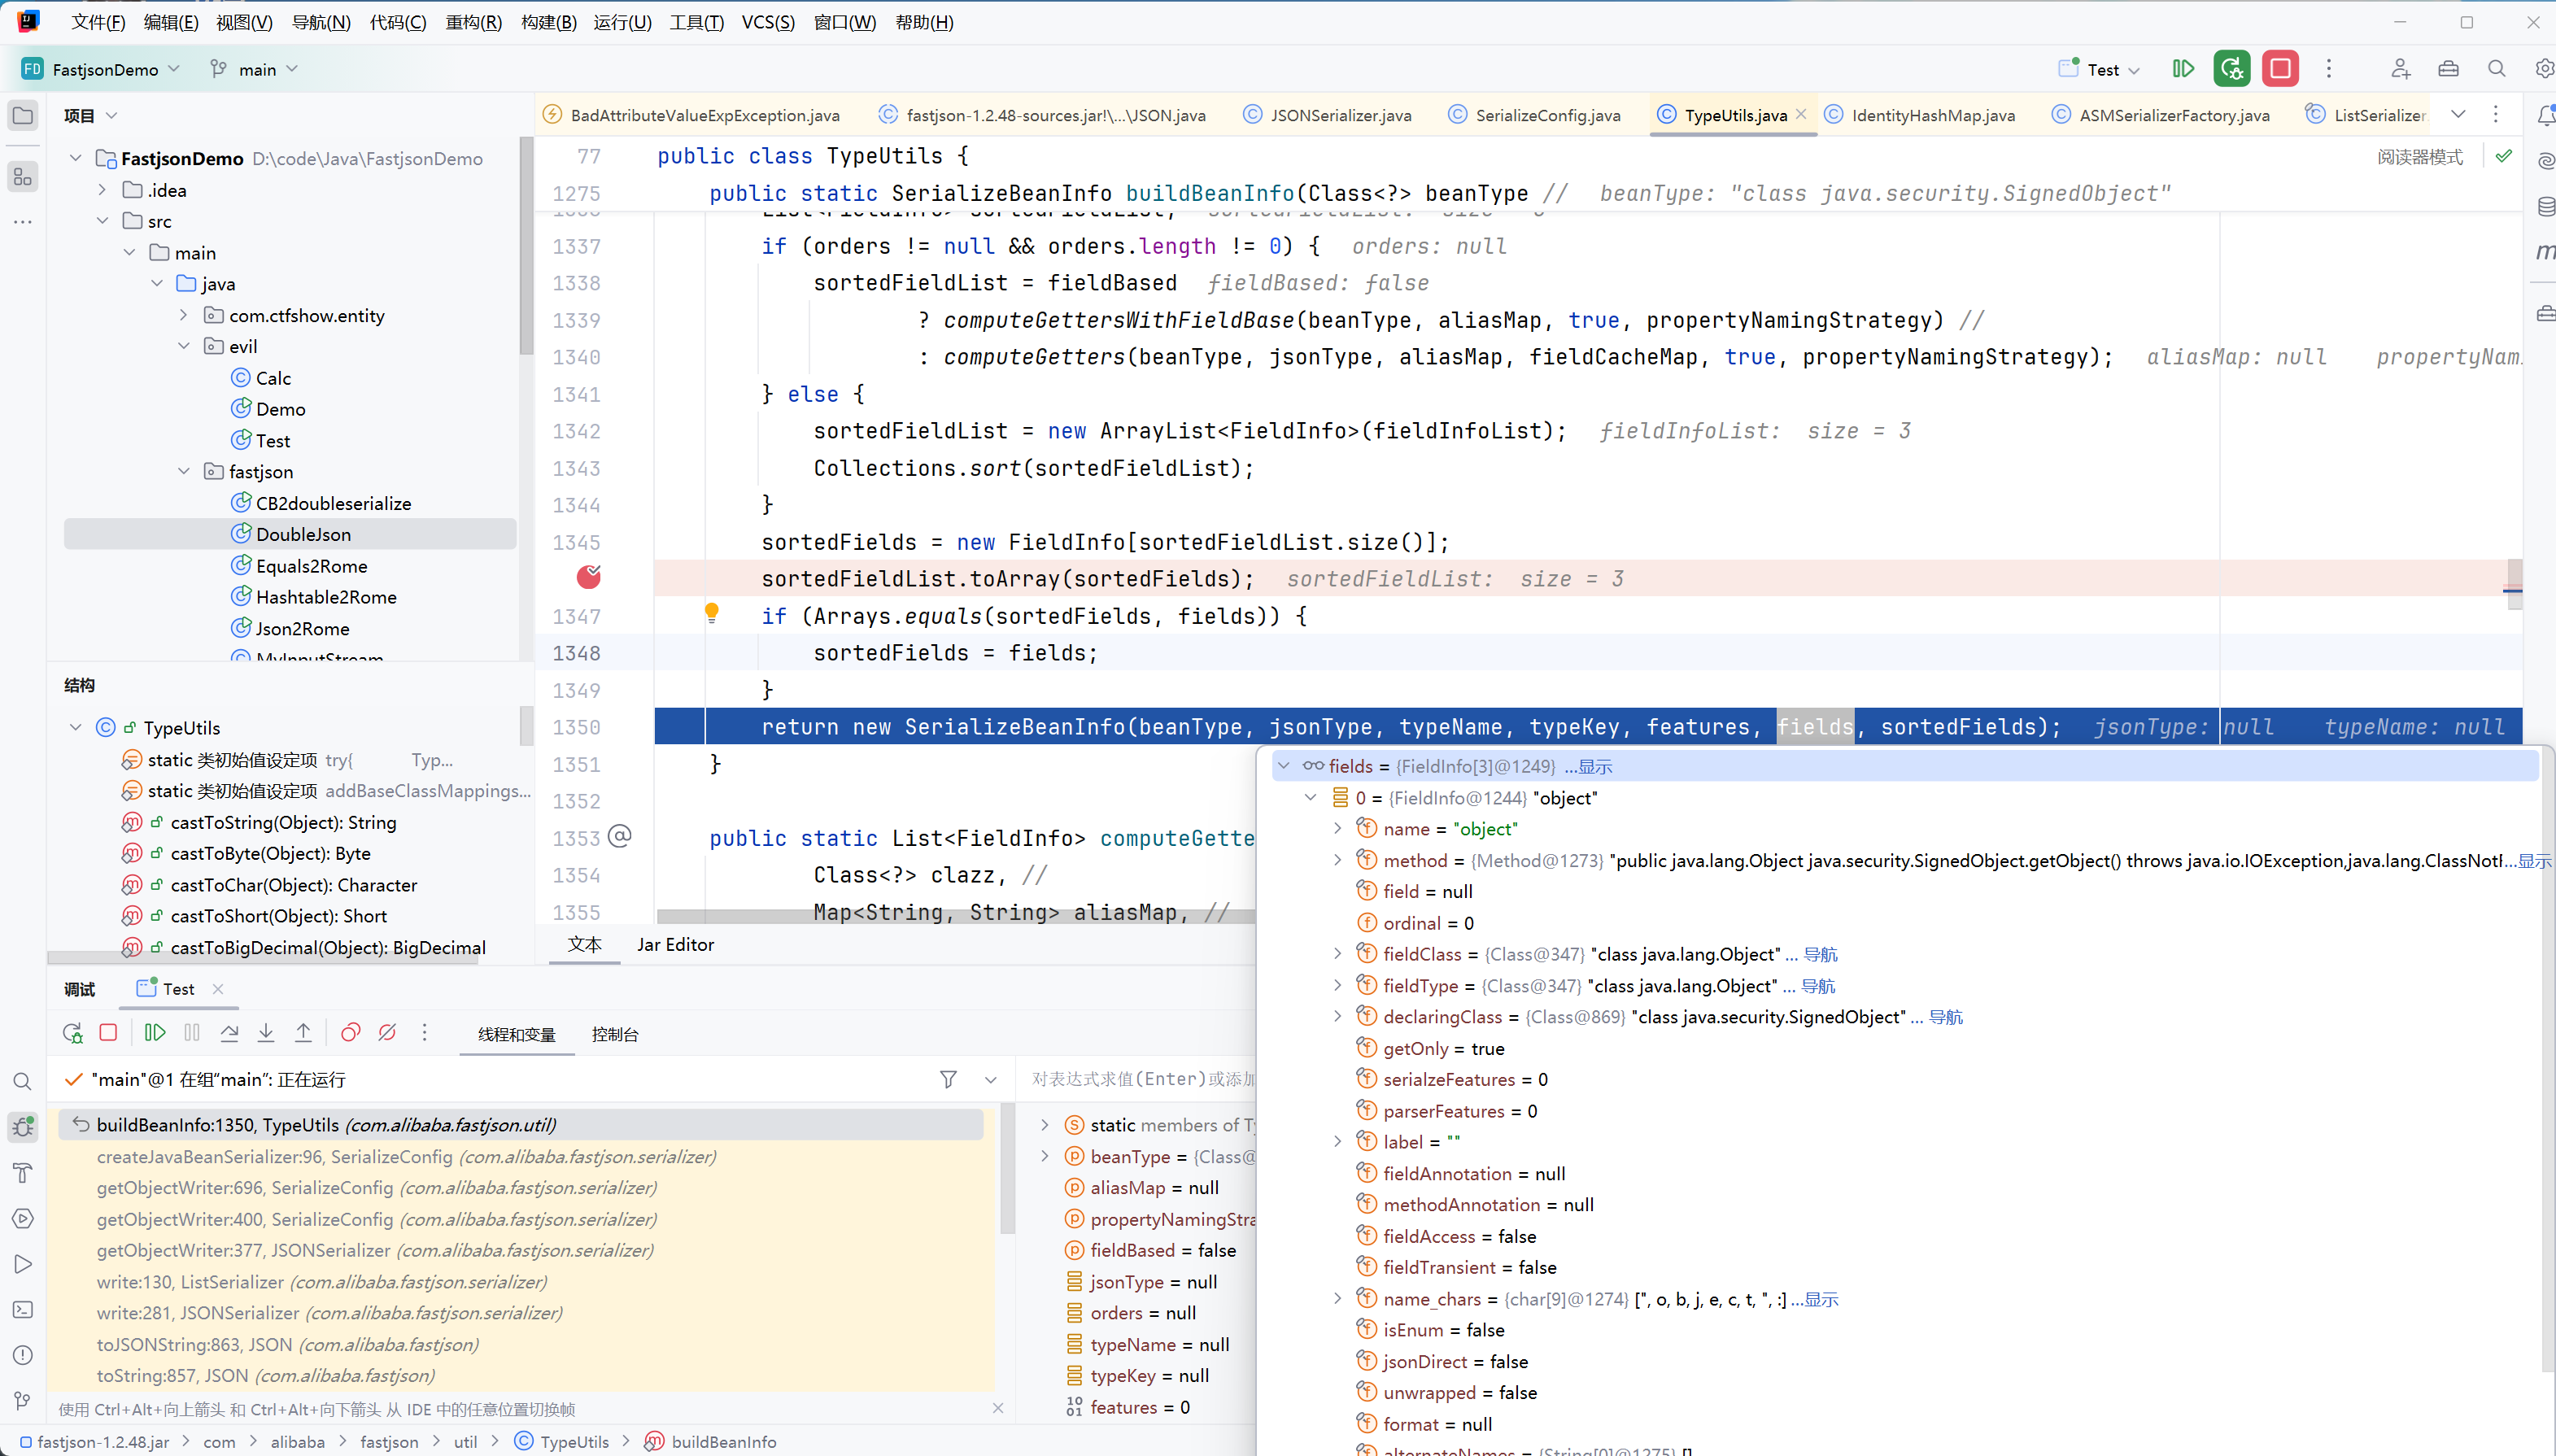
Task: Switch to SerializeConfig.java editor tab
Action: (x=1535, y=115)
